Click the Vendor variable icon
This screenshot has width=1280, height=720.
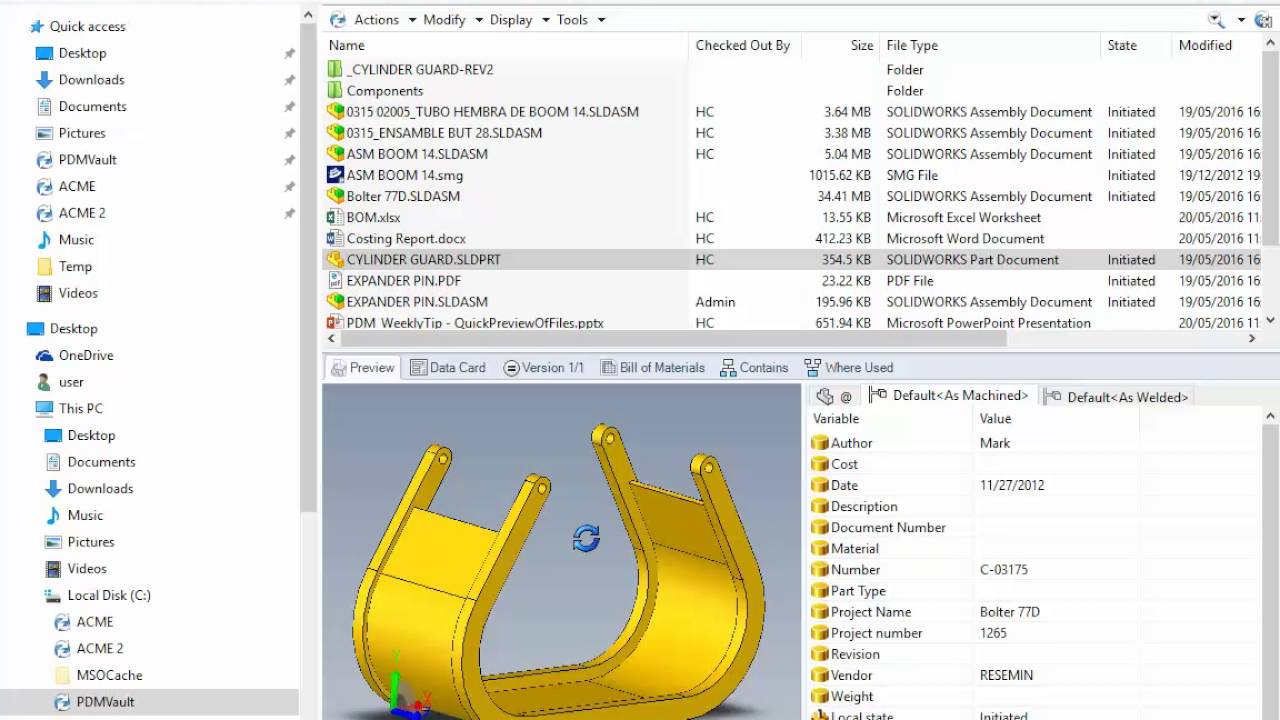click(x=820, y=675)
